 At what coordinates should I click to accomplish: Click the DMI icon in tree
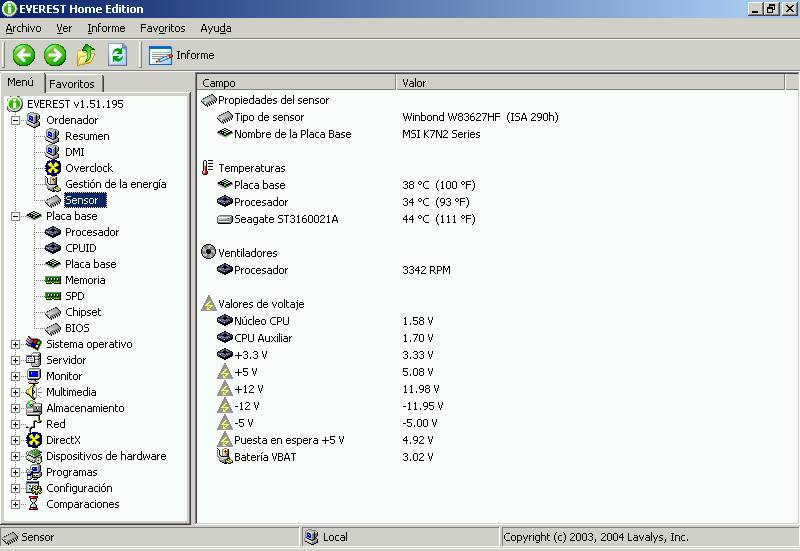[53, 152]
